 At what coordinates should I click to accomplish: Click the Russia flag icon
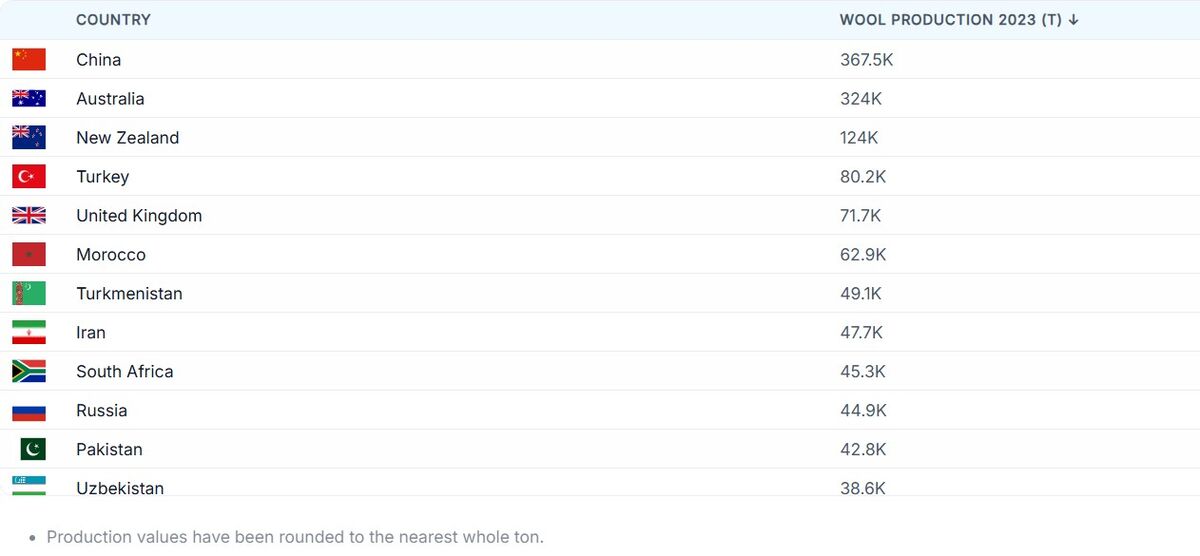click(x=29, y=411)
